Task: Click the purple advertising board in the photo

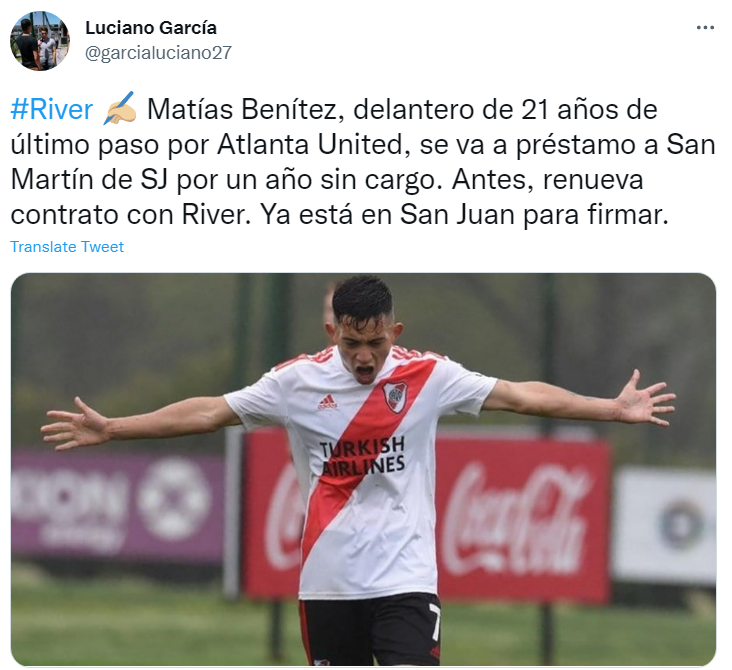Action: [x=118, y=507]
